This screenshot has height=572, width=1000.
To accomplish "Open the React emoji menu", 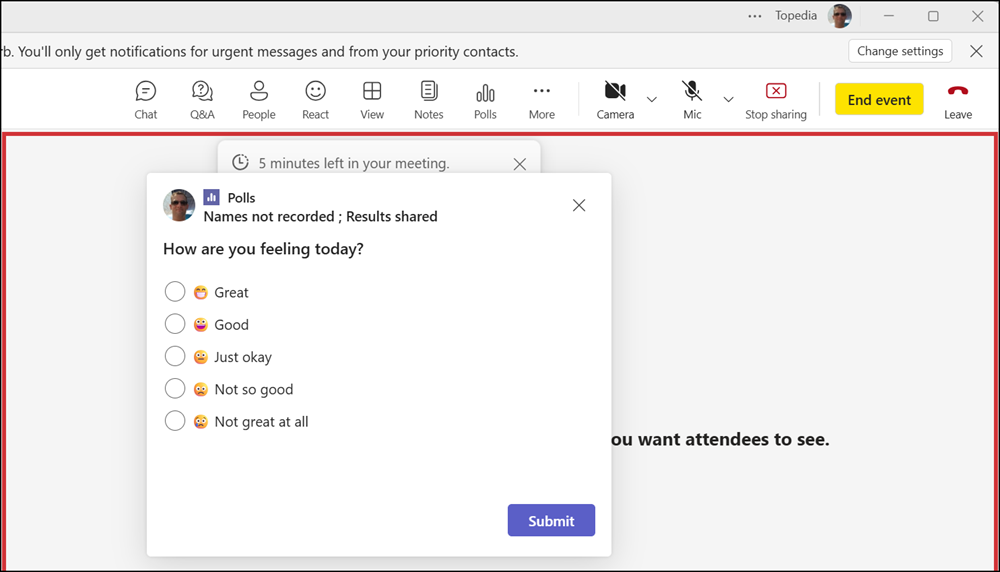I will 315,100.
